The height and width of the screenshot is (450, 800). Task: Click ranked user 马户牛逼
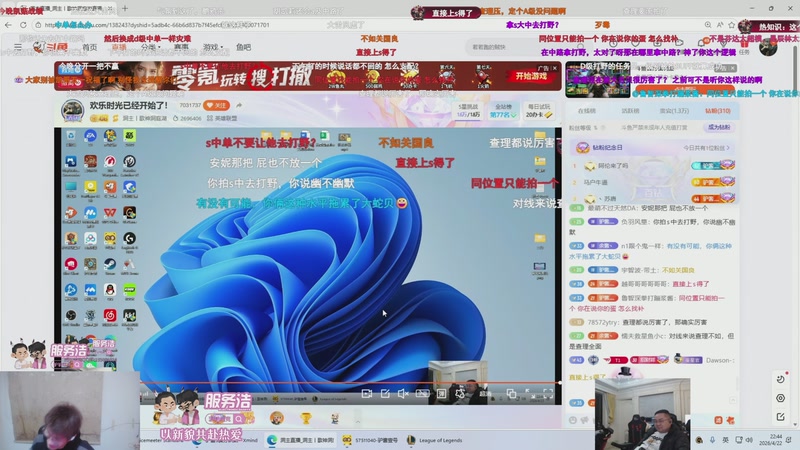[595, 182]
